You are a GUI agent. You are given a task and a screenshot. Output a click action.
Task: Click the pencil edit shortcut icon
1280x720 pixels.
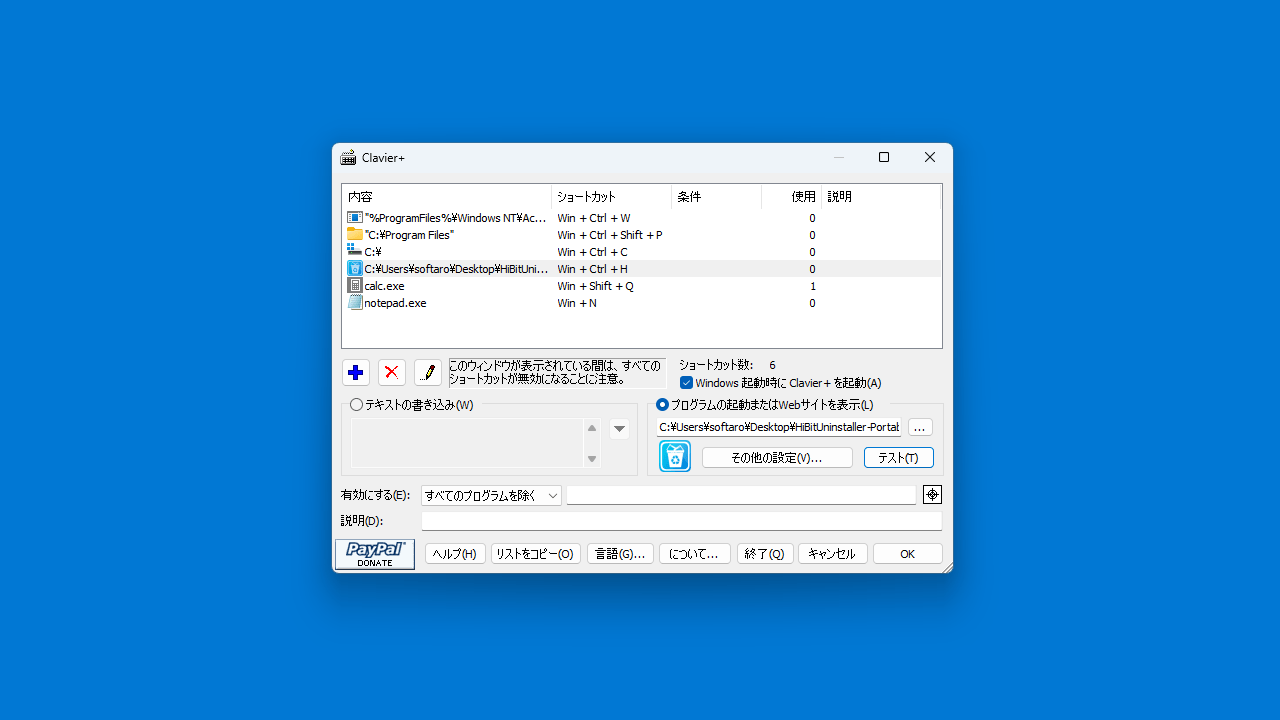pos(428,373)
